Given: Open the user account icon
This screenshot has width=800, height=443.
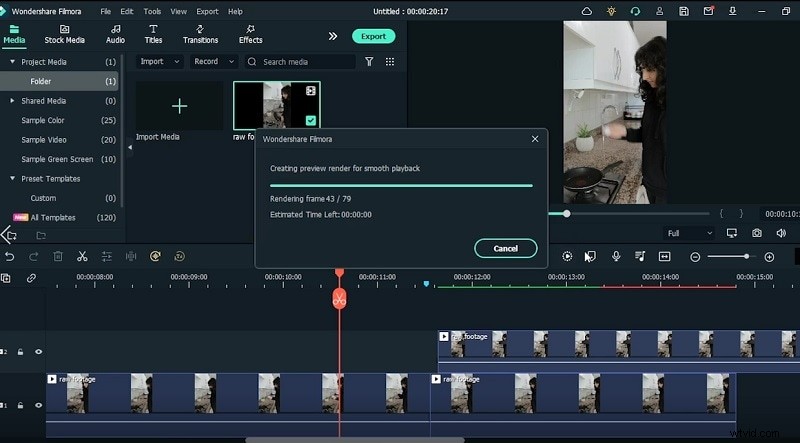Looking at the screenshot, I should (x=660, y=11).
